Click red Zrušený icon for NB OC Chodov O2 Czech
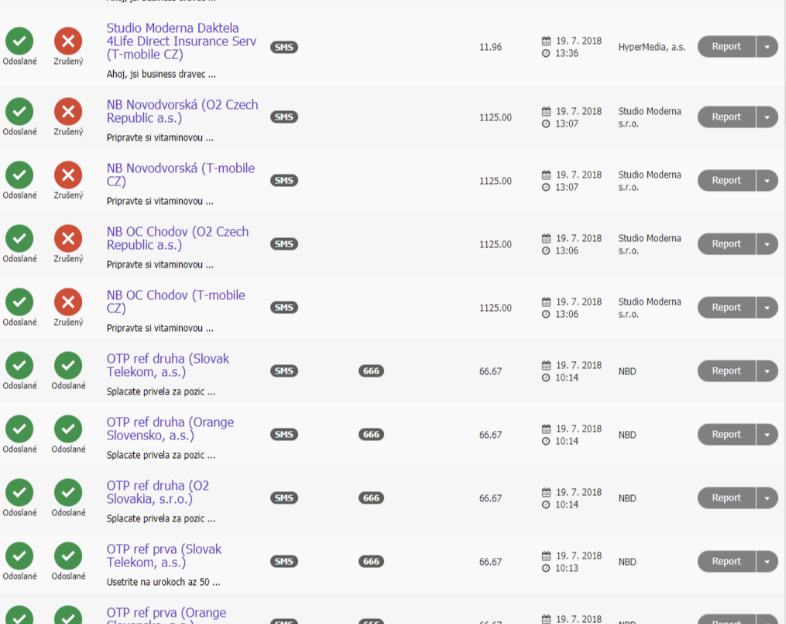This screenshot has width=786, height=624. [68, 239]
